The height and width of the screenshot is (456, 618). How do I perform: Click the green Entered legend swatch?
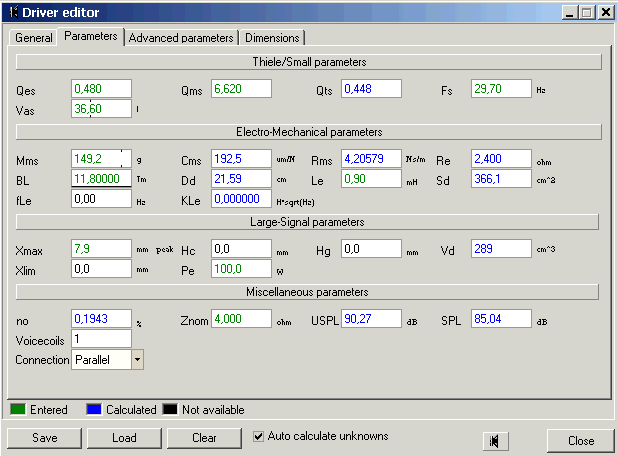[18, 409]
